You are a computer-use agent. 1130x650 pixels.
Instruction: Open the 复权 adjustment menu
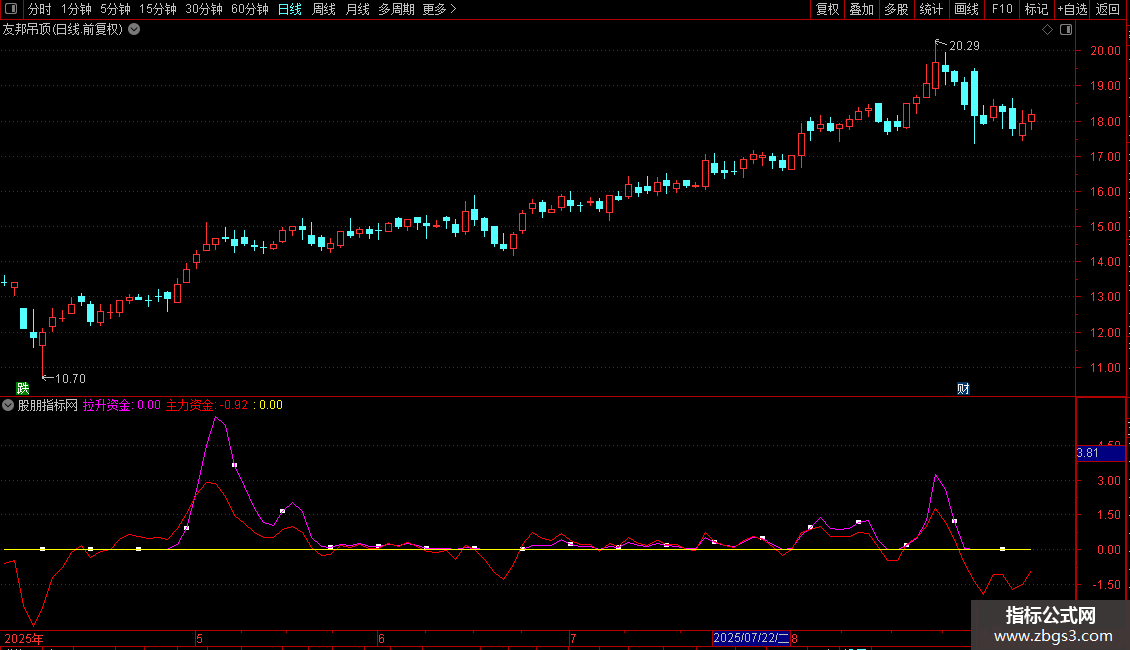click(827, 9)
